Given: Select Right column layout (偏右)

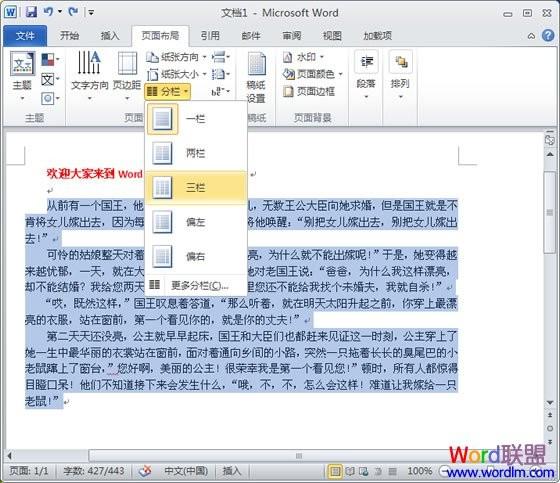Looking at the screenshot, I should coord(196,256).
